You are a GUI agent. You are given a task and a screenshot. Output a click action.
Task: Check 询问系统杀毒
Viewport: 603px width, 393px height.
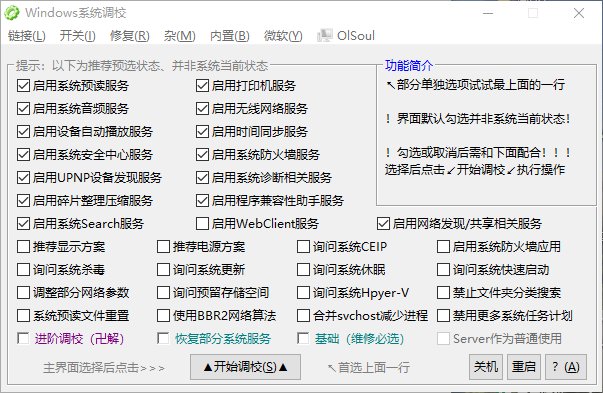click(23, 270)
